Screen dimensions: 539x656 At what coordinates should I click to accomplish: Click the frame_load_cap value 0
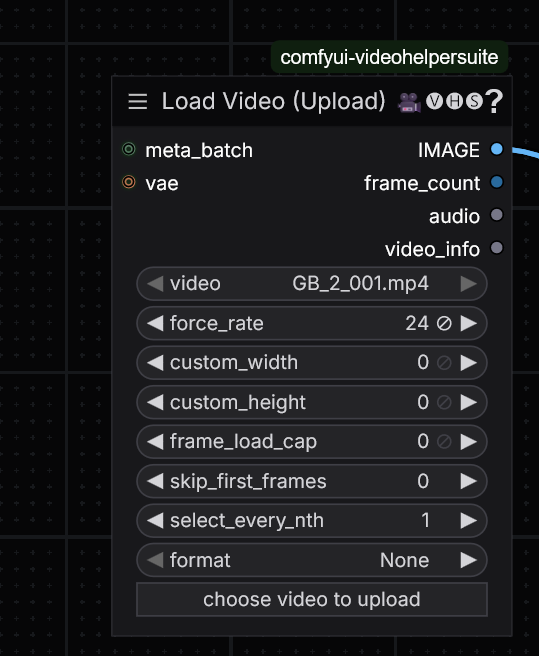pos(423,442)
